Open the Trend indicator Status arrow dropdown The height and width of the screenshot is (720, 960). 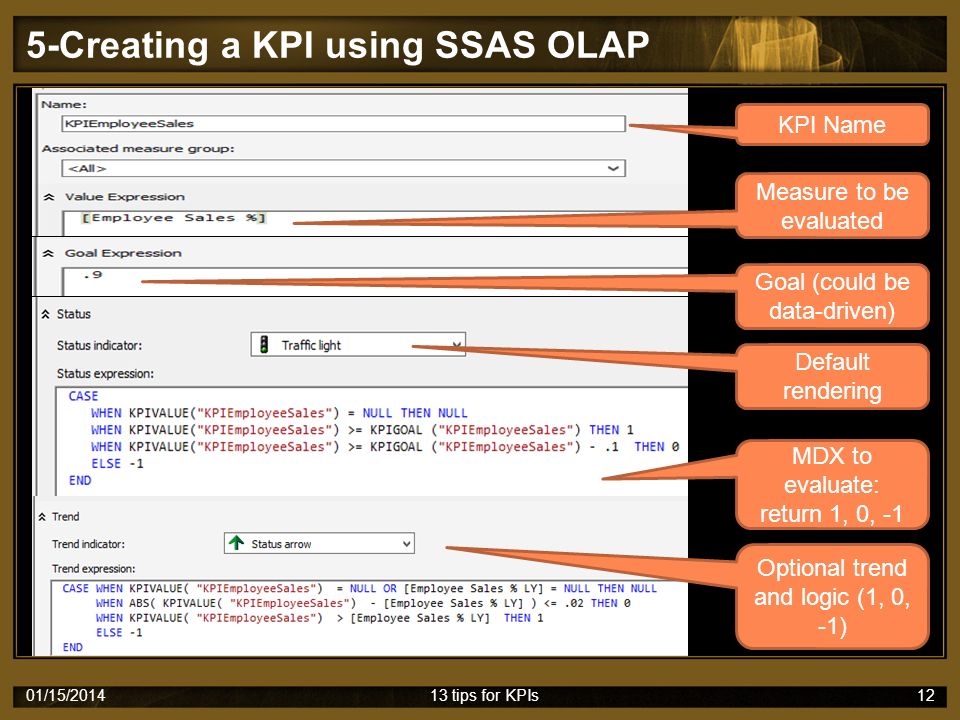(319, 544)
